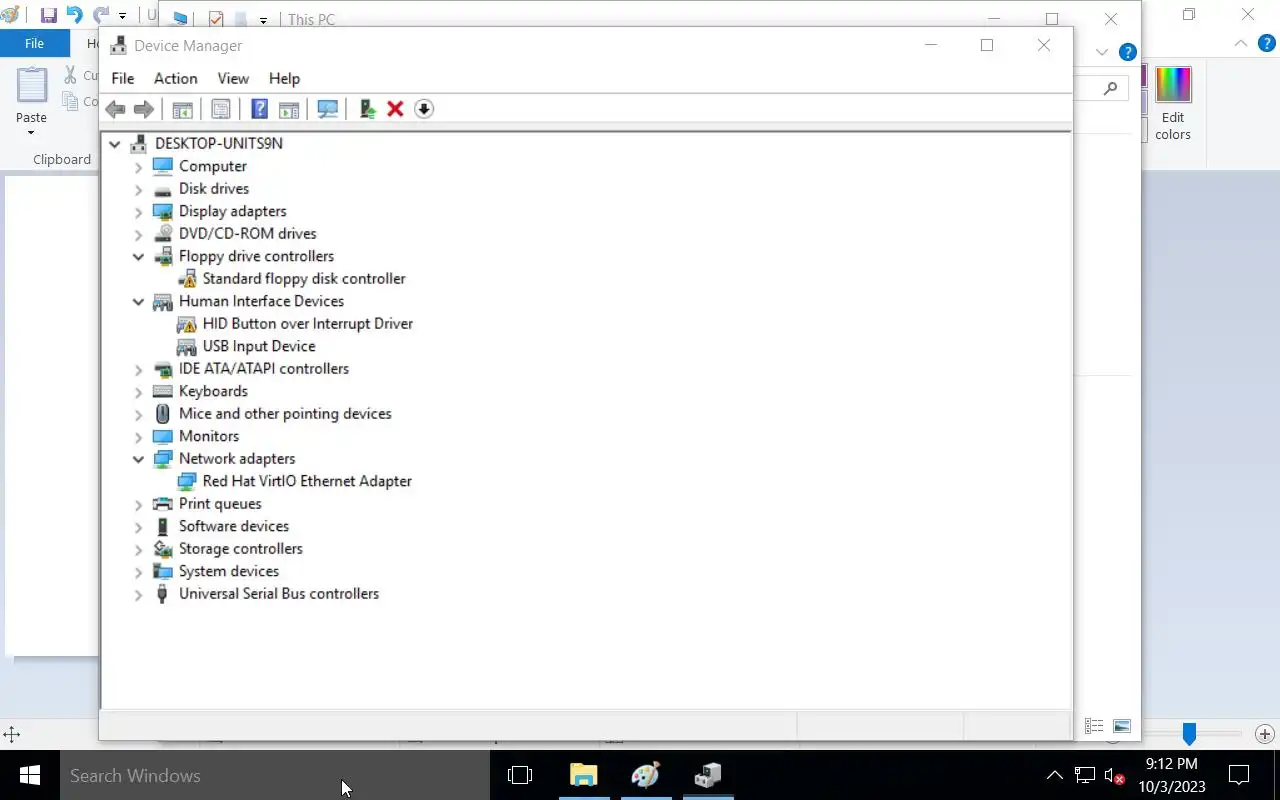Click the blue Help icon in This PC window
This screenshot has width=1280, height=800.
point(1128,52)
